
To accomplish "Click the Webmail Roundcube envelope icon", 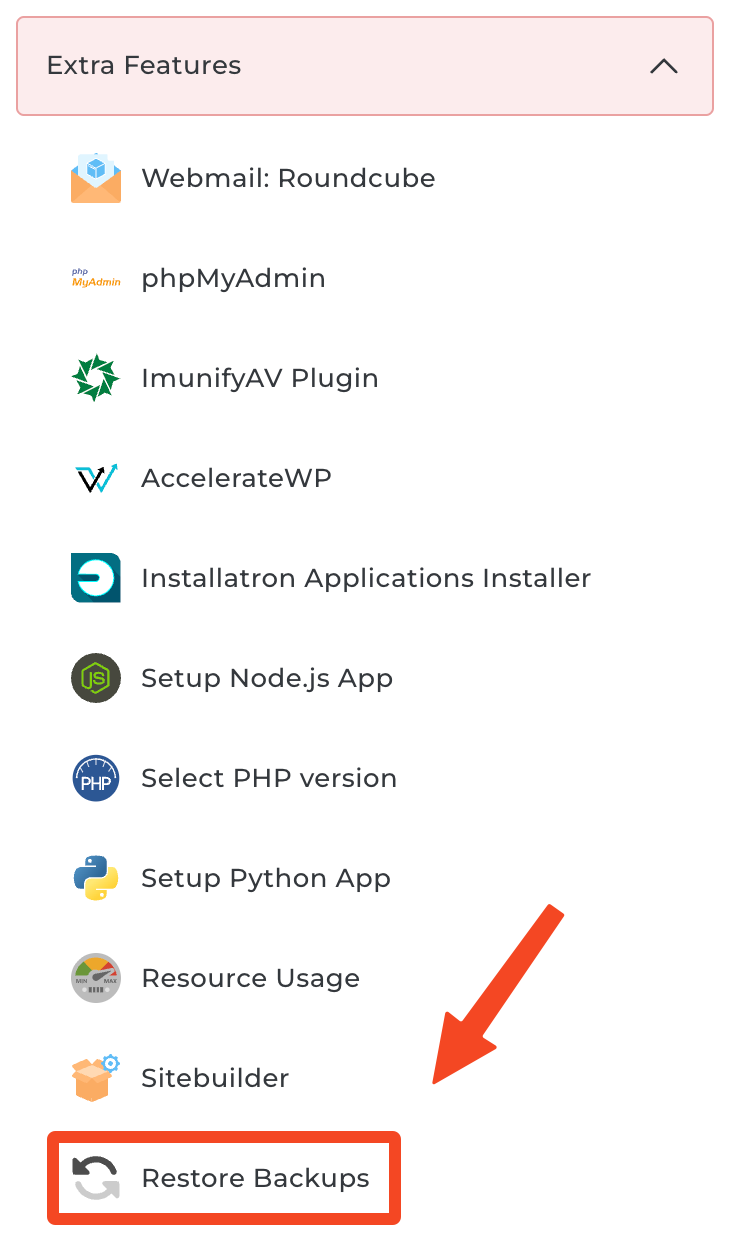I will 96,178.
